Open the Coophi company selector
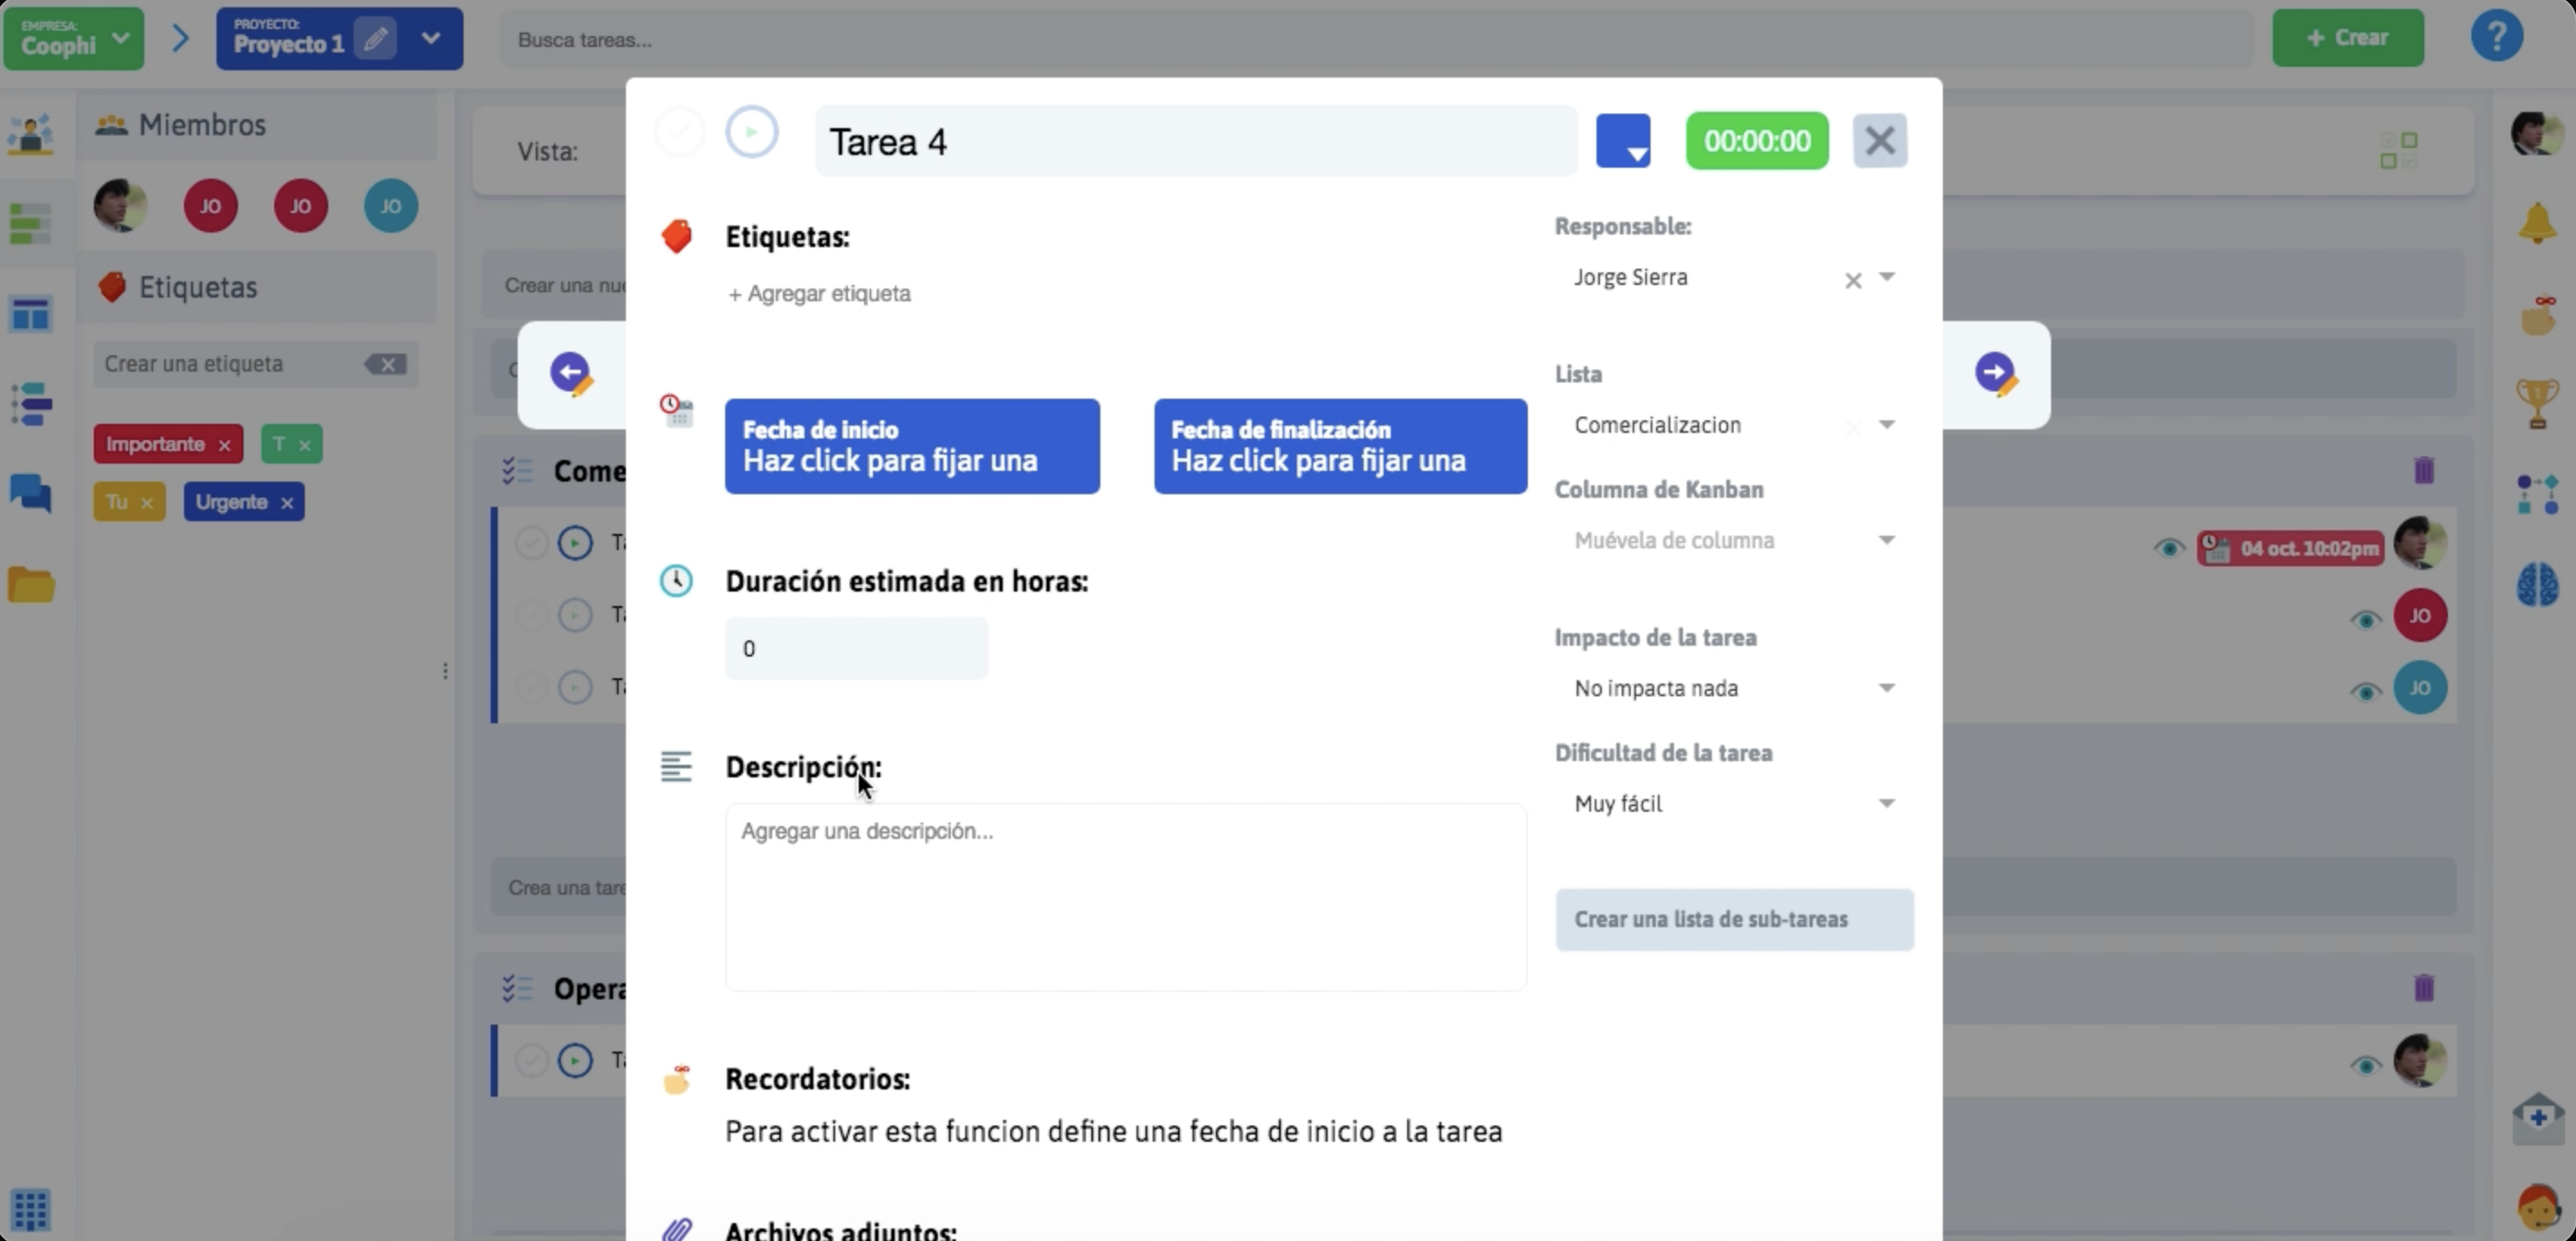The image size is (2576, 1241). click(72, 38)
